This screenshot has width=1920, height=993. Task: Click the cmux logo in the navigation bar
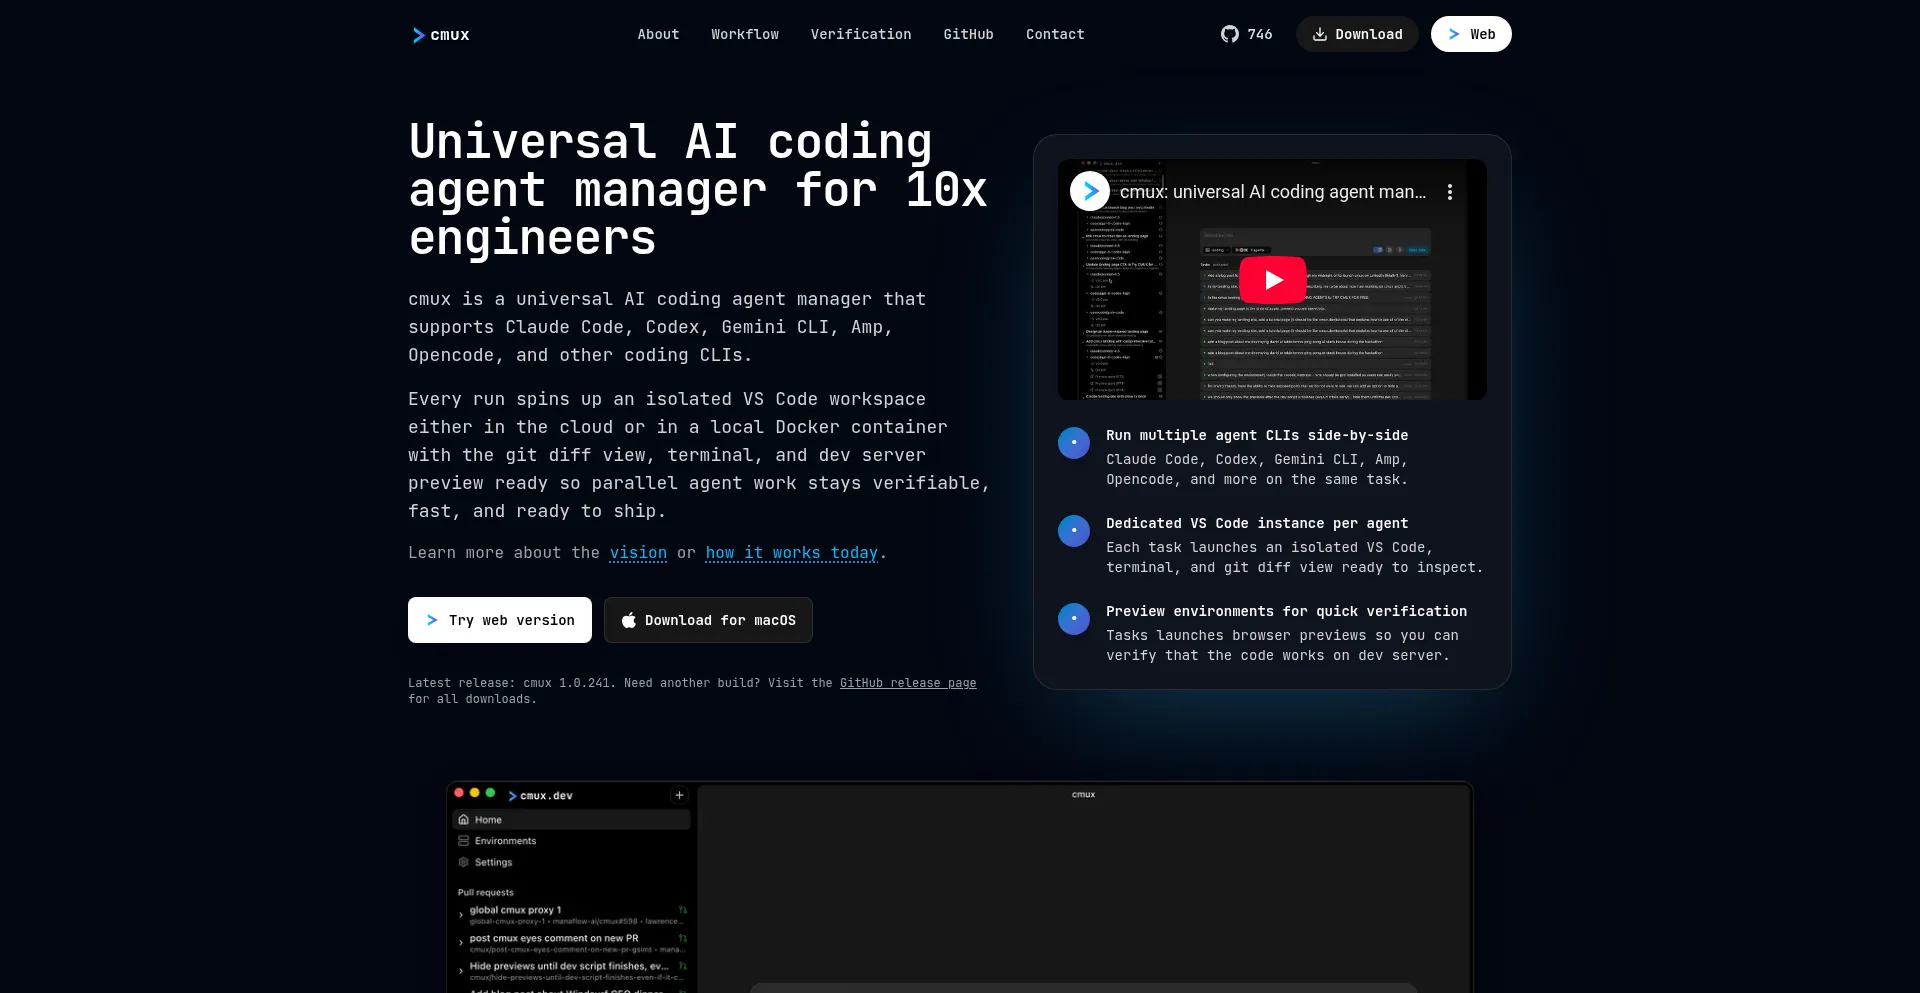(x=440, y=34)
